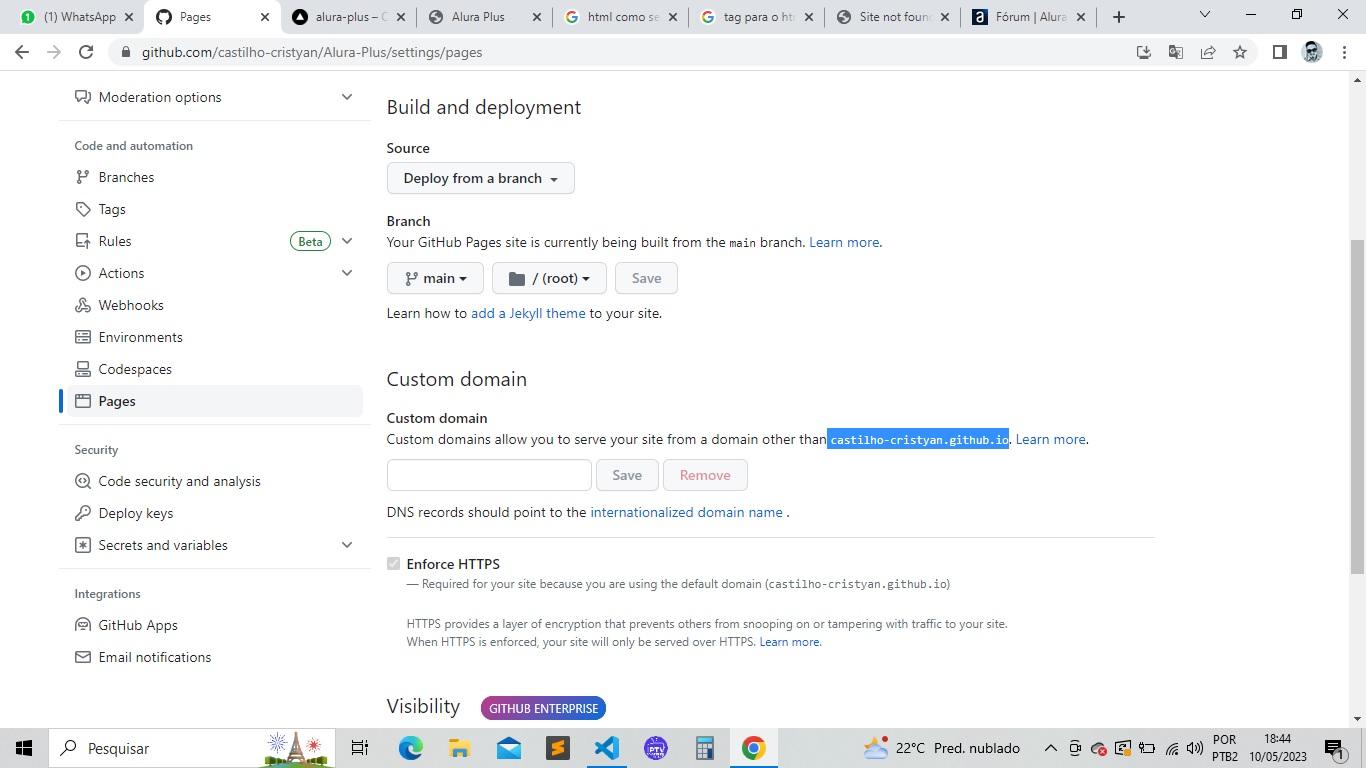Open File Explorer from taskbar
The width and height of the screenshot is (1366, 768).
[x=460, y=748]
